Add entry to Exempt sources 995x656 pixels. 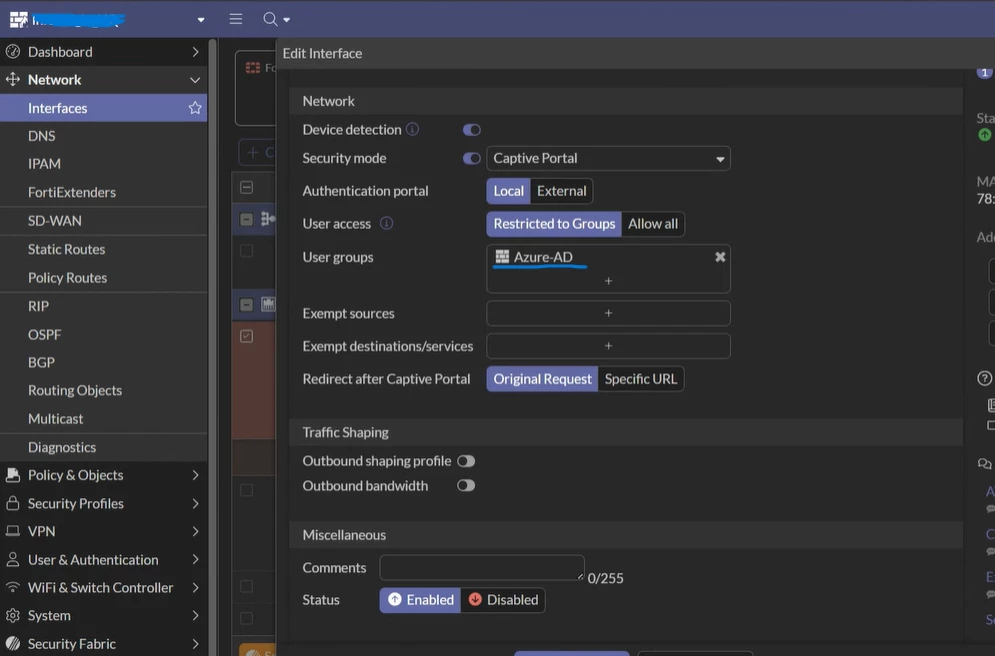pyautogui.click(x=609, y=313)
